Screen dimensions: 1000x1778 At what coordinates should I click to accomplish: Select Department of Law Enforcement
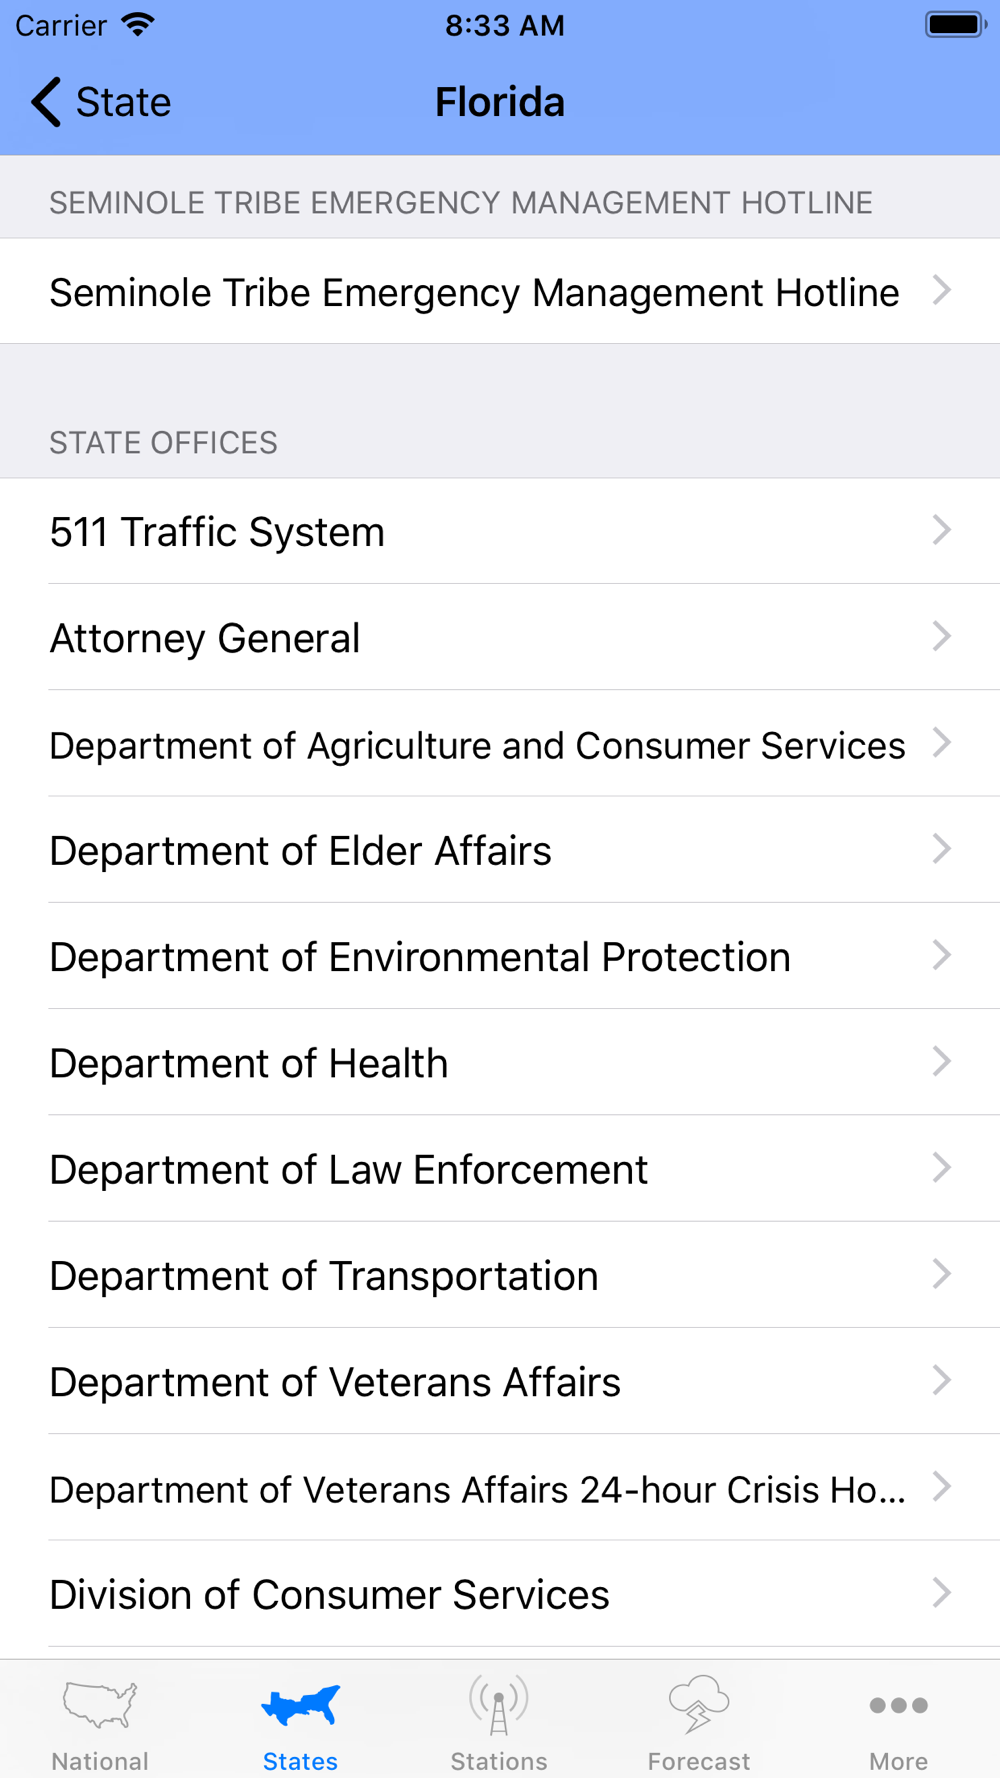click(500, 1168)
